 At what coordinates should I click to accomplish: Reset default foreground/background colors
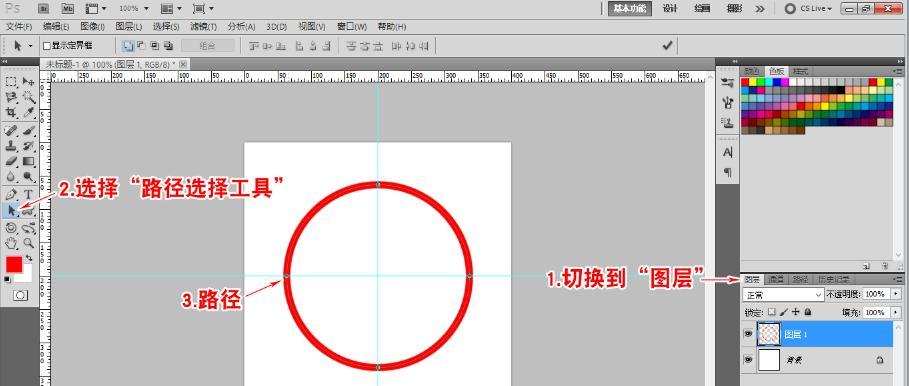coord(8,279)
